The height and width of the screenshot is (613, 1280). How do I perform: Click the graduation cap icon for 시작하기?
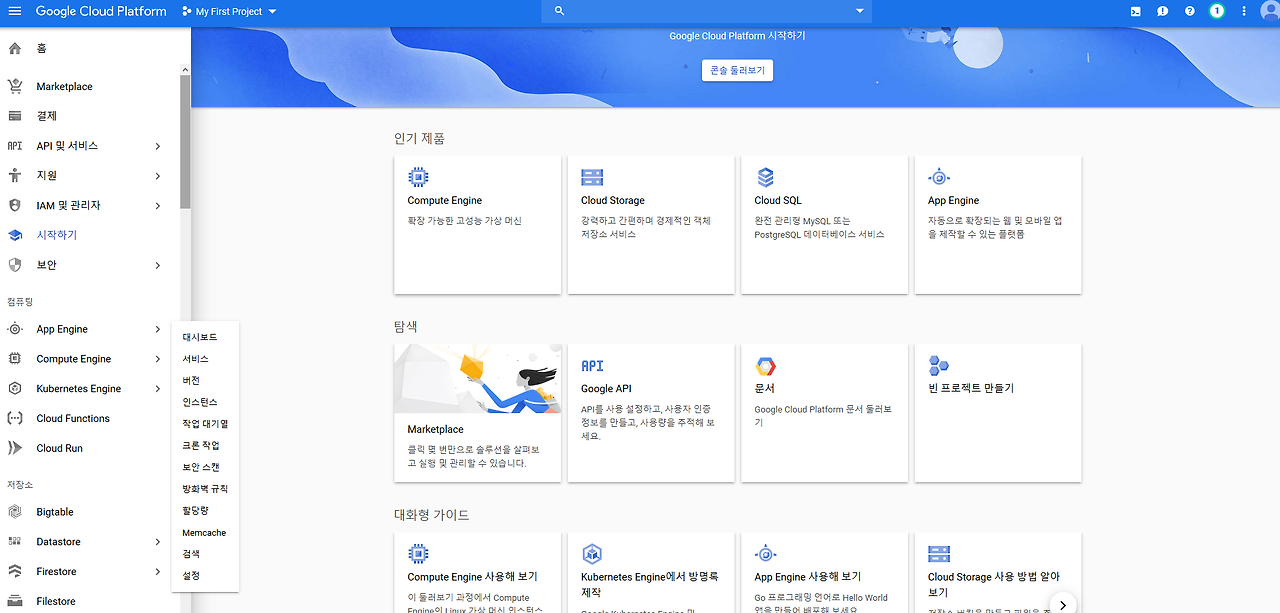point(15,235)
